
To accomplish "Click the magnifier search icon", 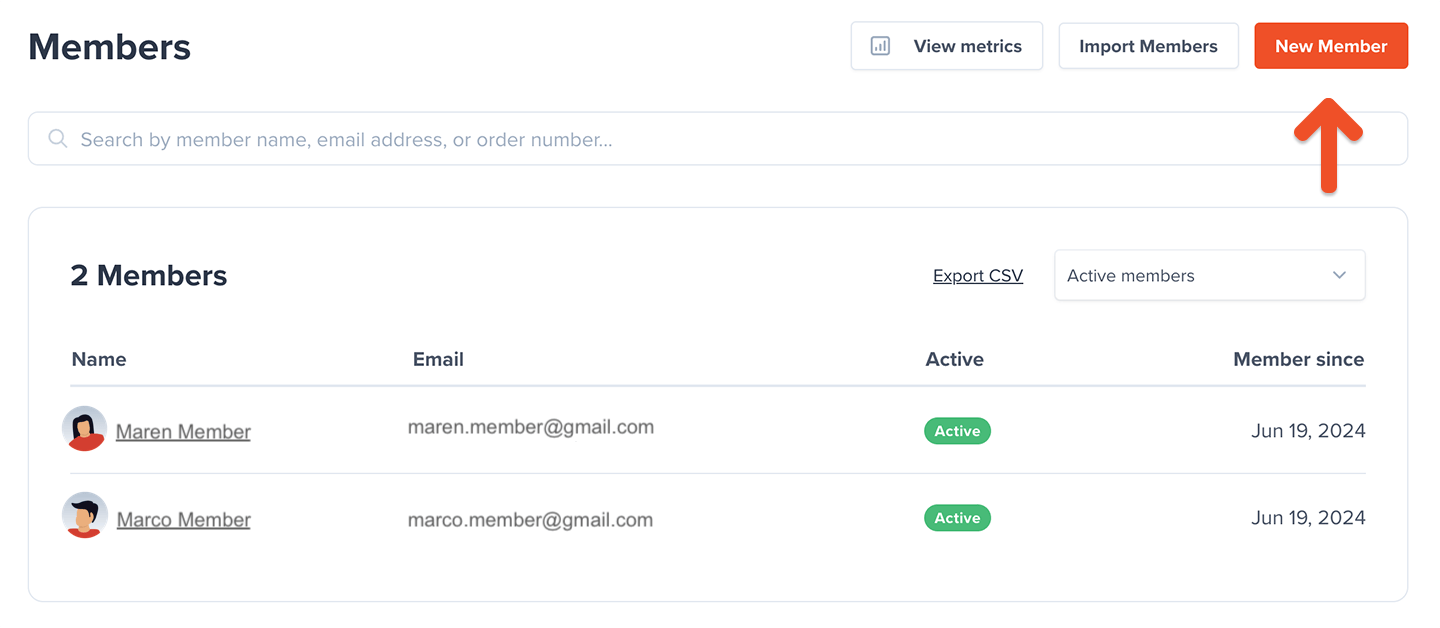I will pyautogui.click(x=58, y=139).
